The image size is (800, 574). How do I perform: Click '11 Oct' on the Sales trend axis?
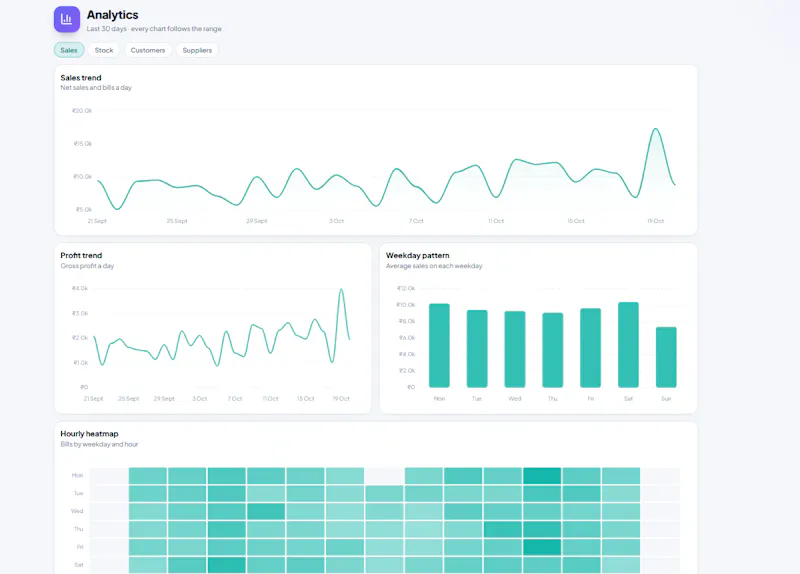pyautogui.click(x=496, y=221)
